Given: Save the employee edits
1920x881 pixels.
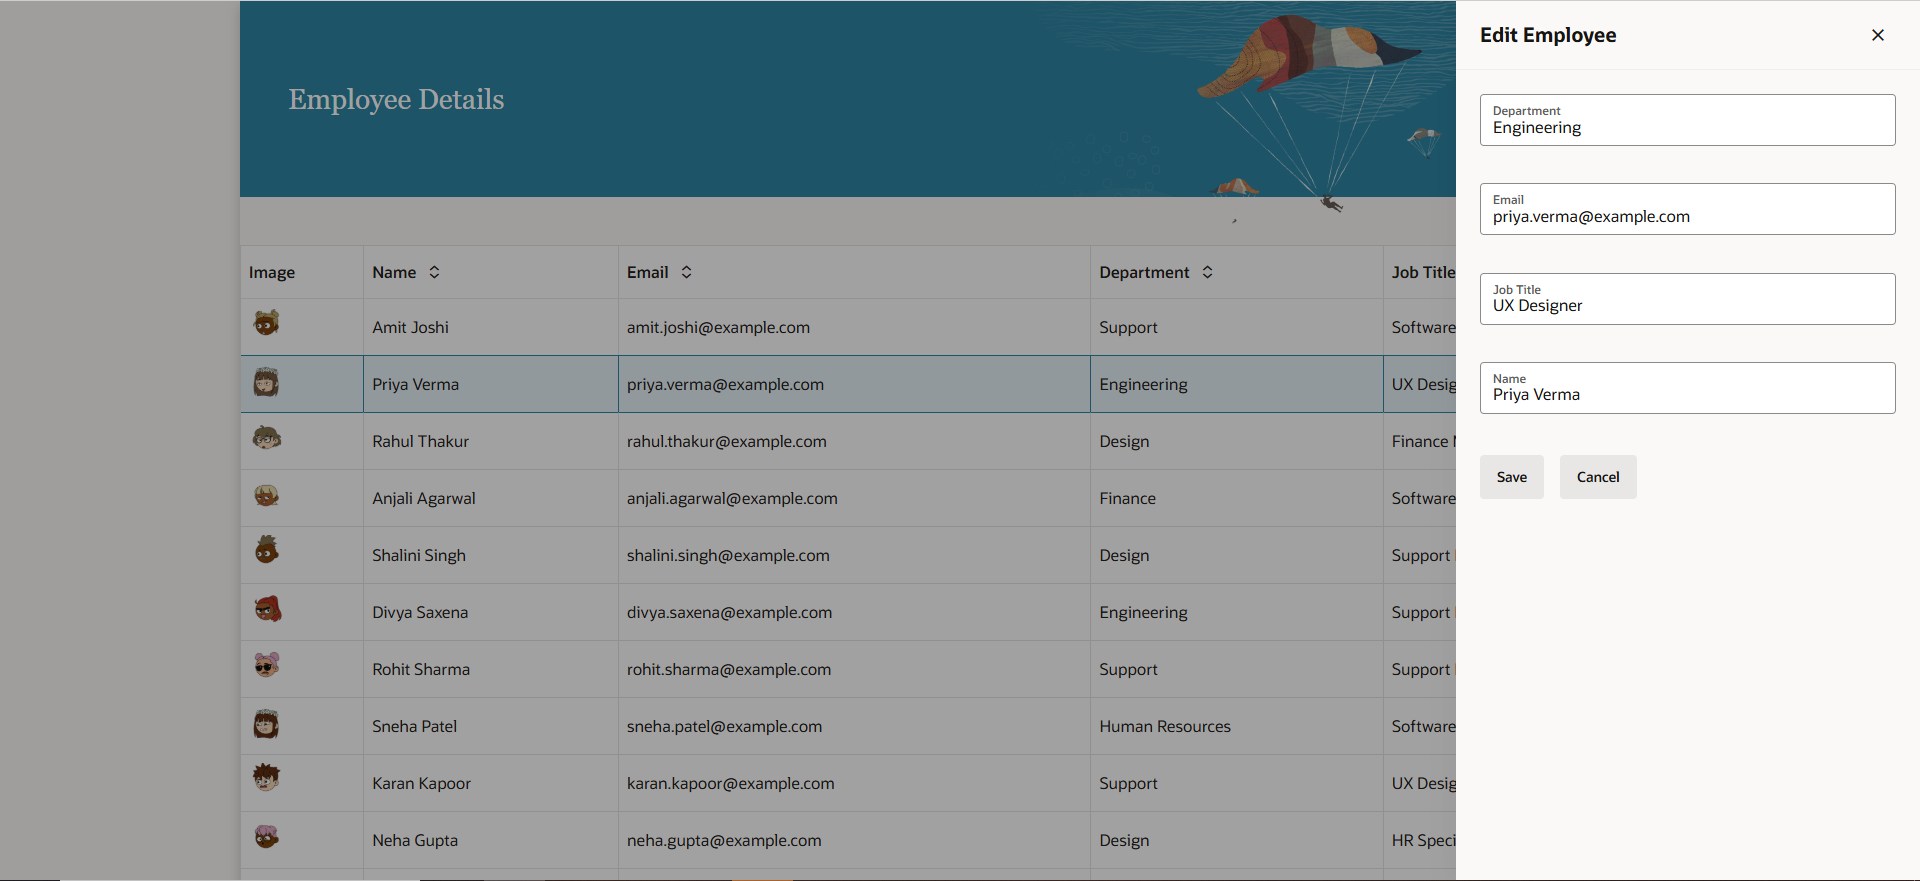Looking at the screenshot, I should (1511, 477).
